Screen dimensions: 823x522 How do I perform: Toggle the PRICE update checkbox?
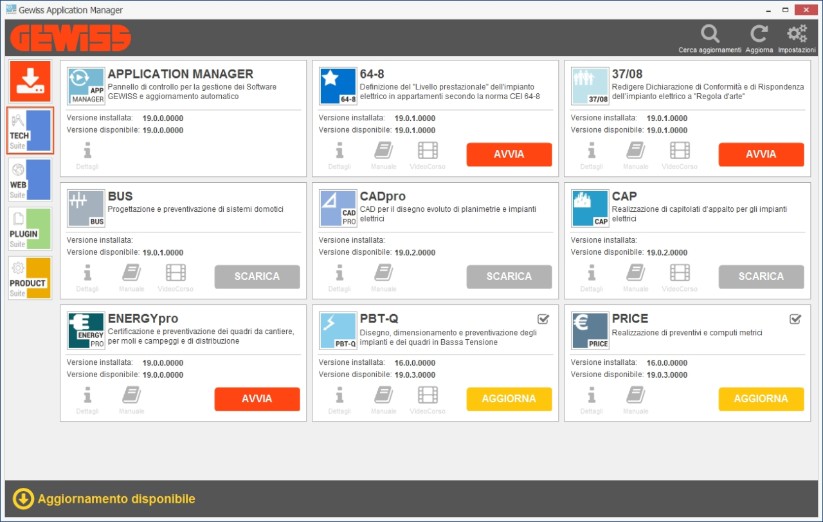(x=795, y=319)
